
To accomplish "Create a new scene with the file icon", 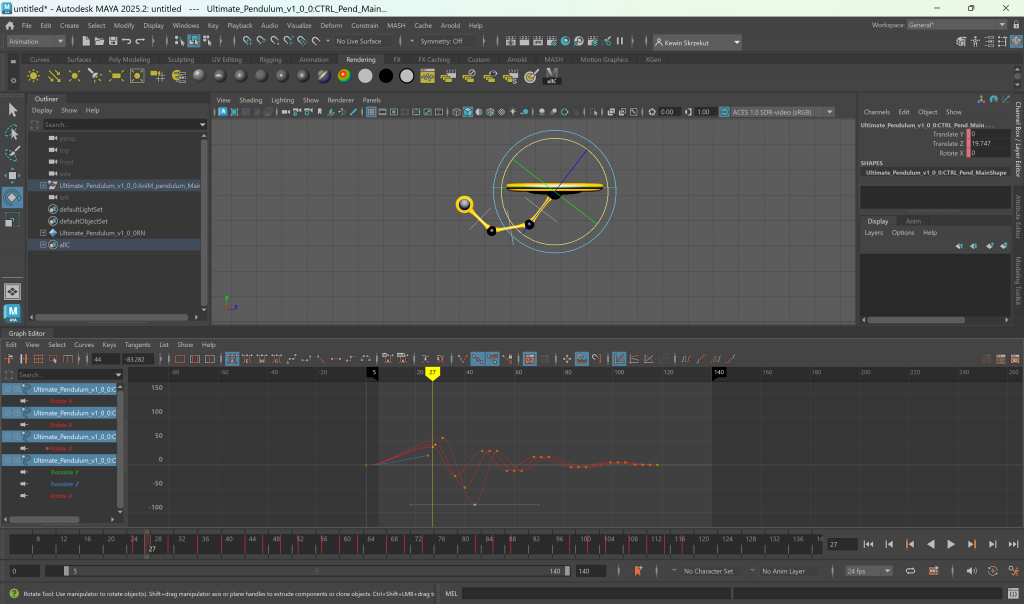I will (x=86, y=41).
